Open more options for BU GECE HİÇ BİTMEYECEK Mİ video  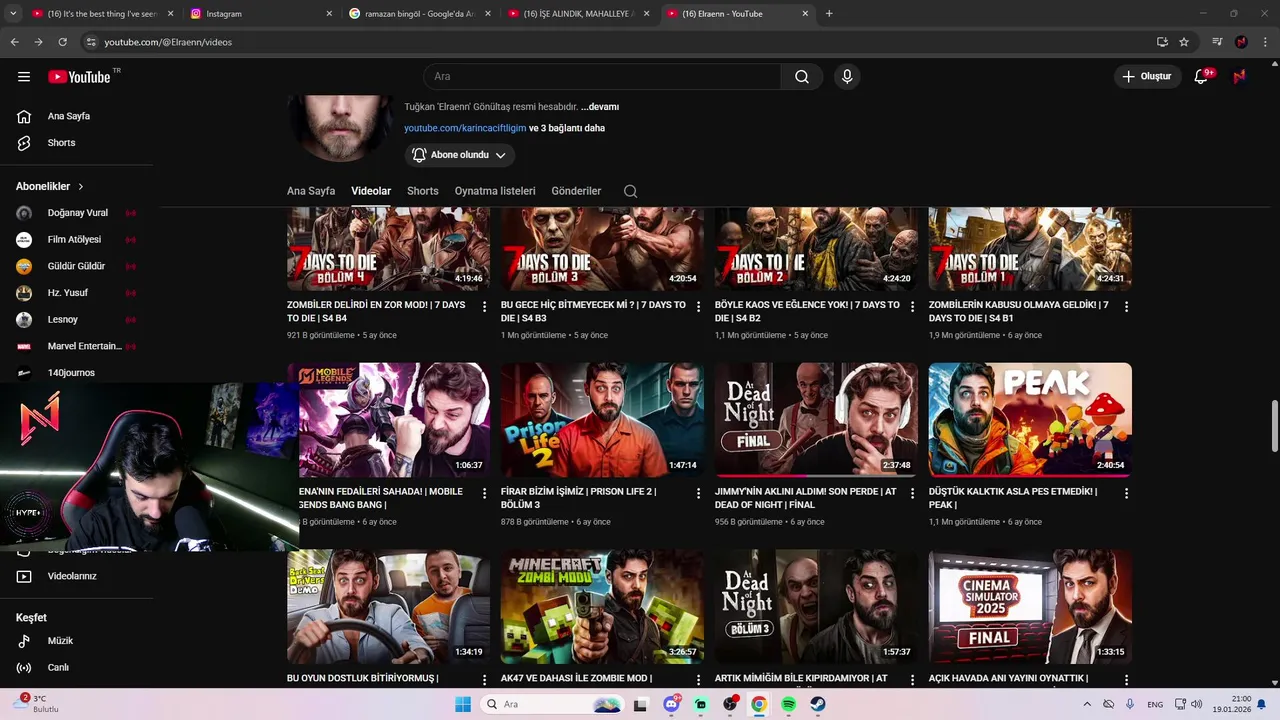(699, 307)
